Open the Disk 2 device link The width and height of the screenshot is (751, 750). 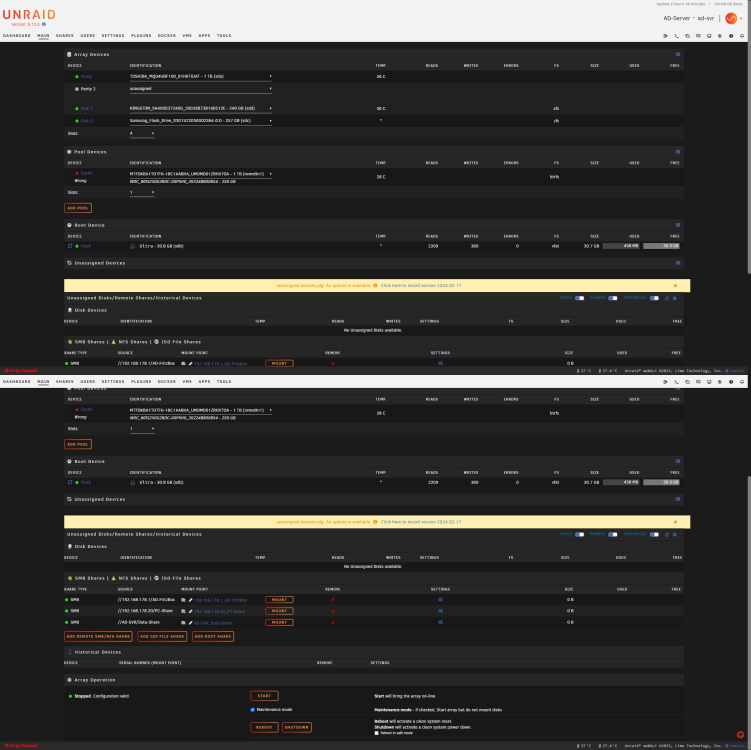coord(87,121)
